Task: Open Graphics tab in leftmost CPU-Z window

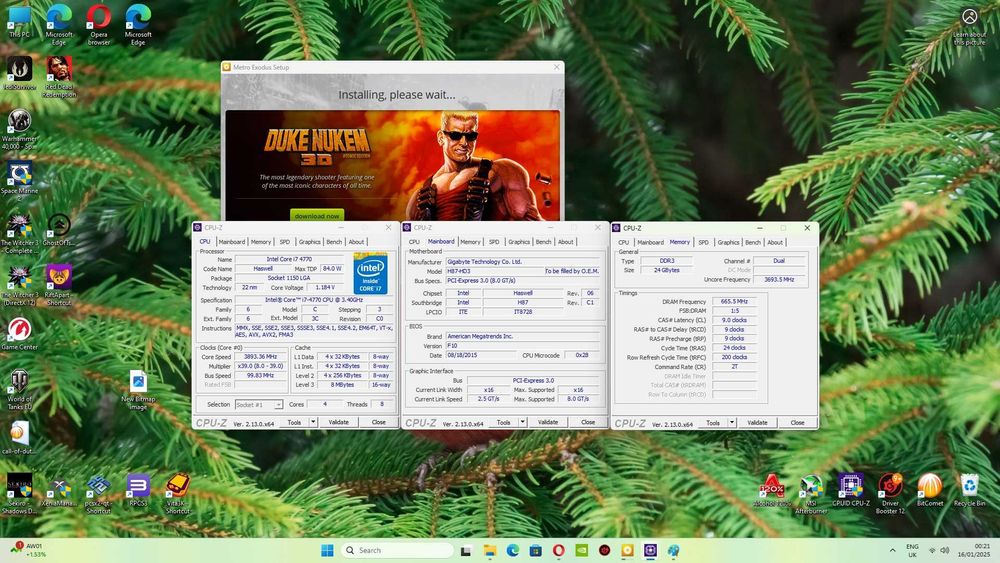Action: [x=309, y=242]
